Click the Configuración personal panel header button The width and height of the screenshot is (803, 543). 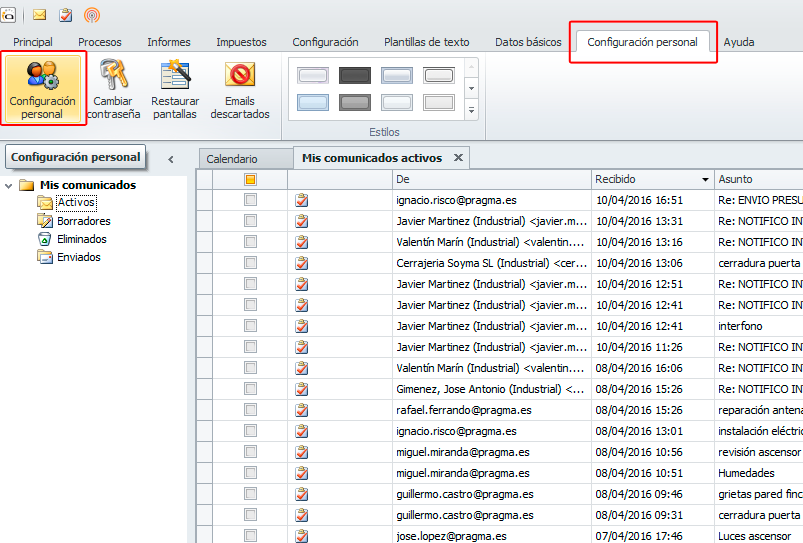tap(75, 157)
